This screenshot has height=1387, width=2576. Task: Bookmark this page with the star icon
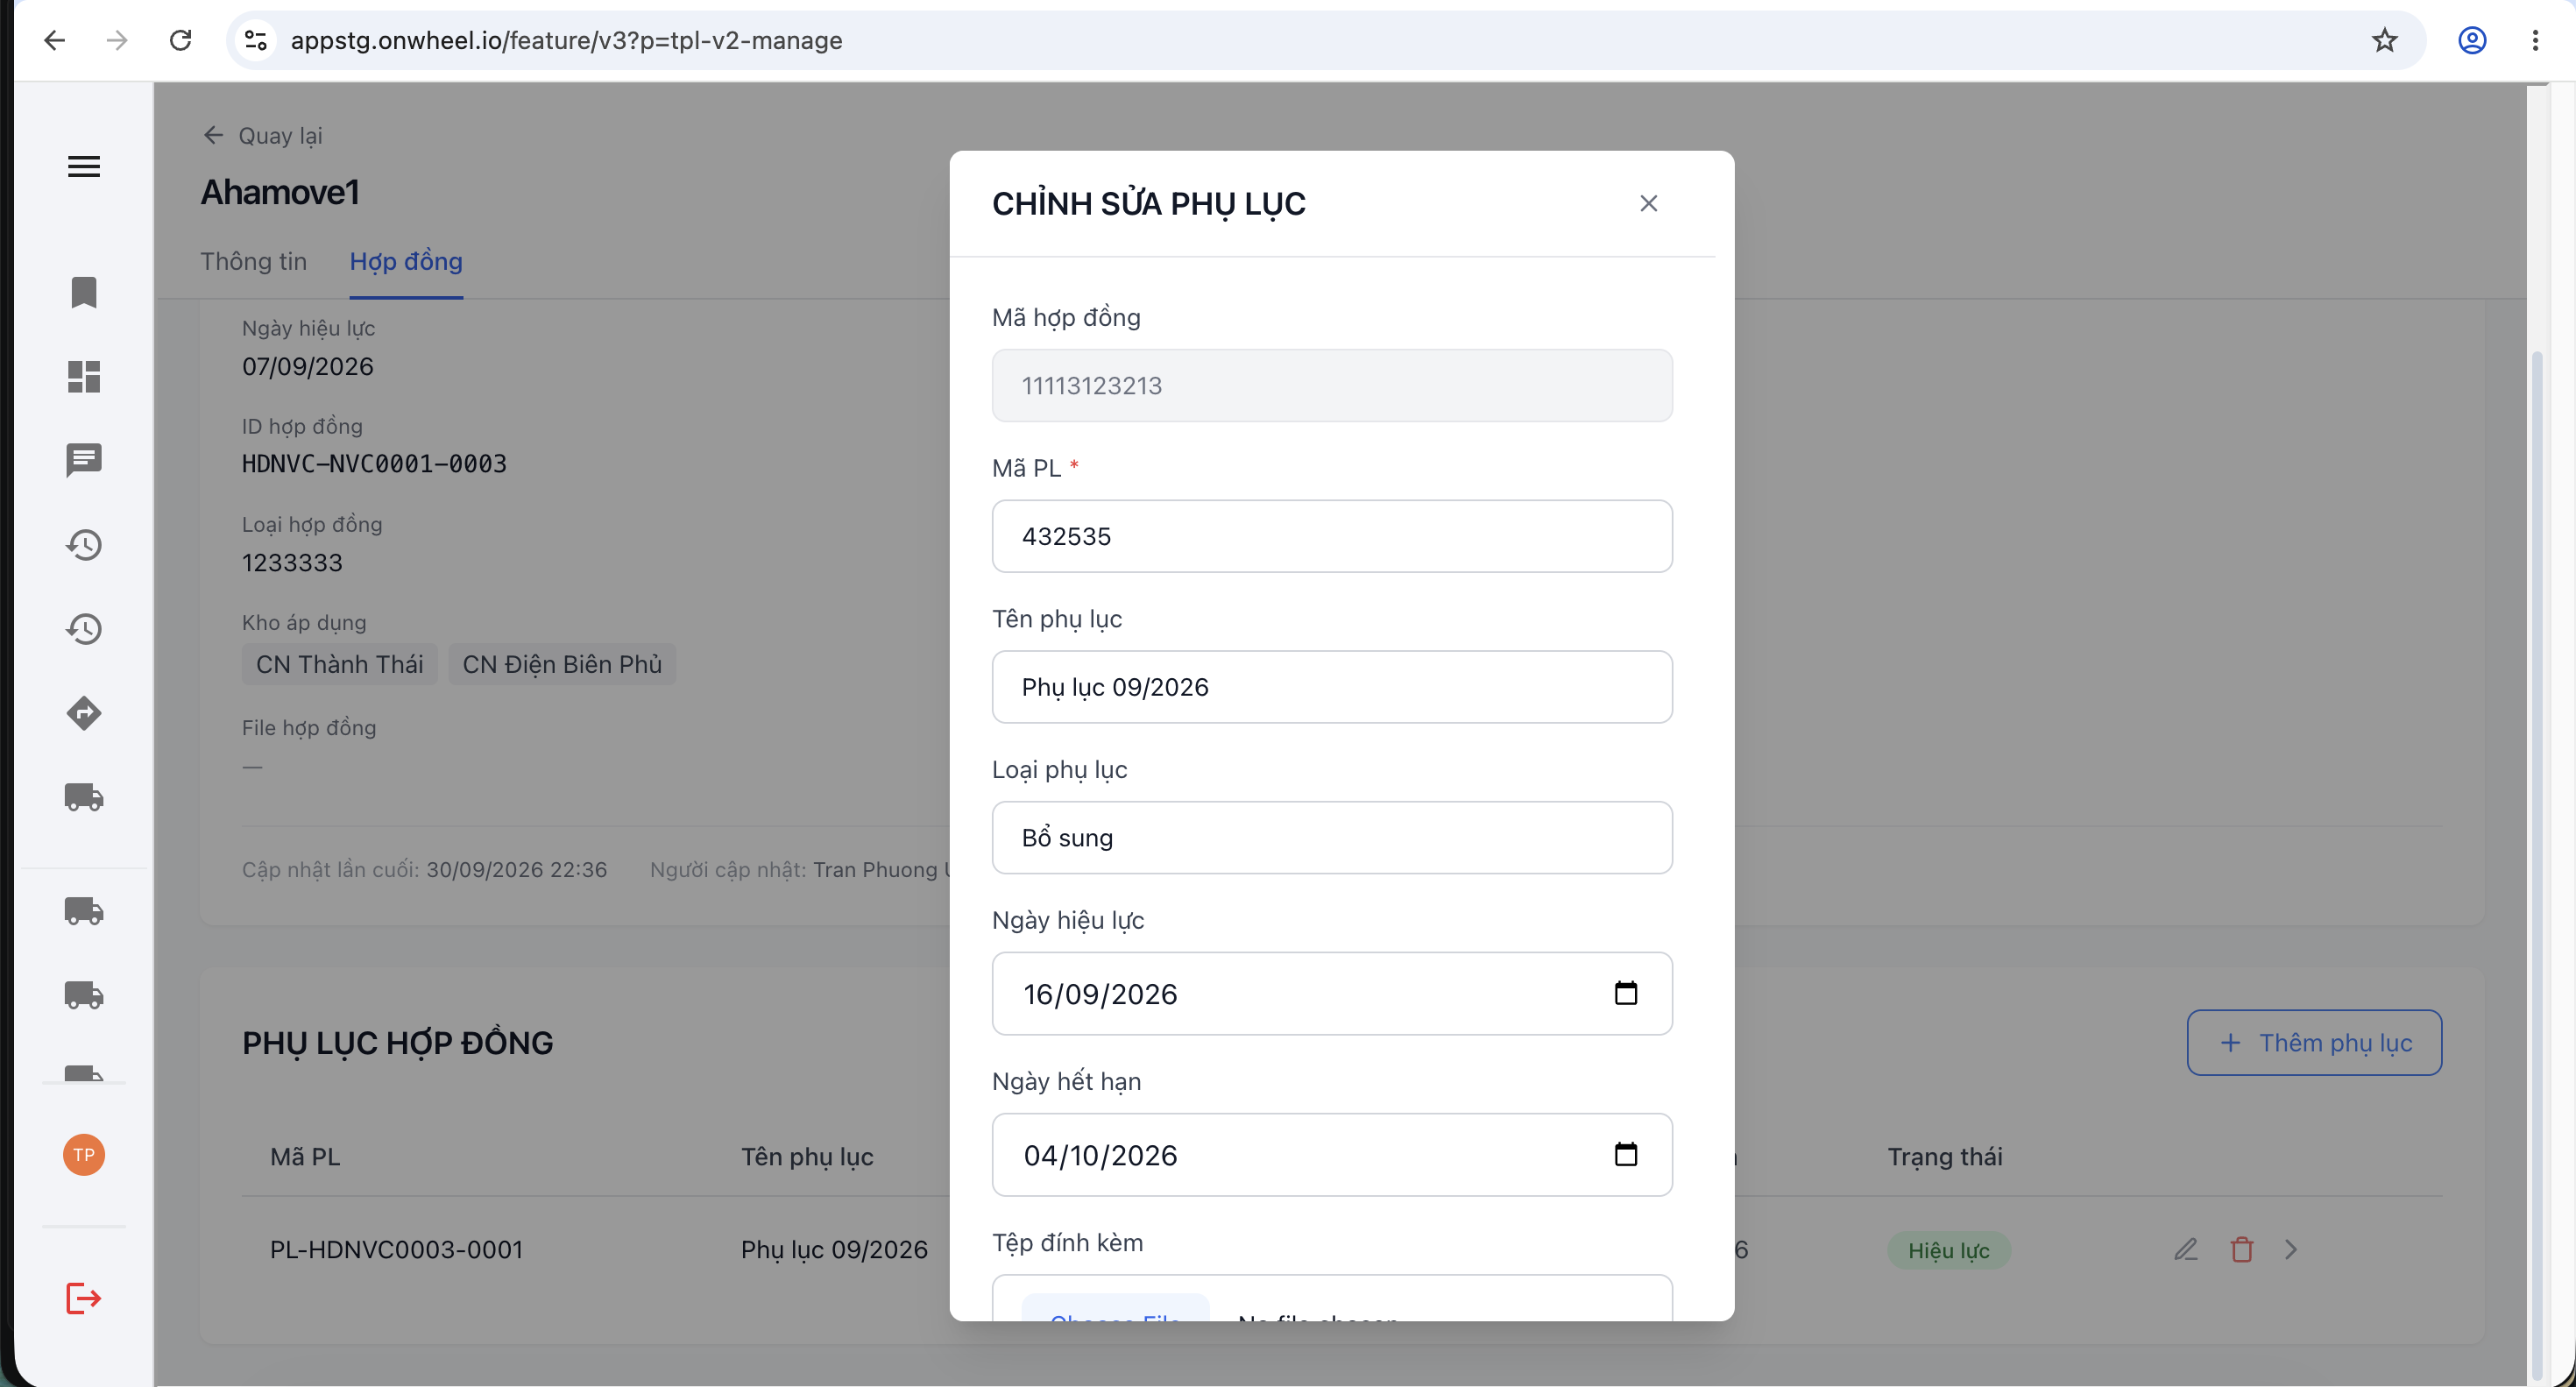point(2385,40)
